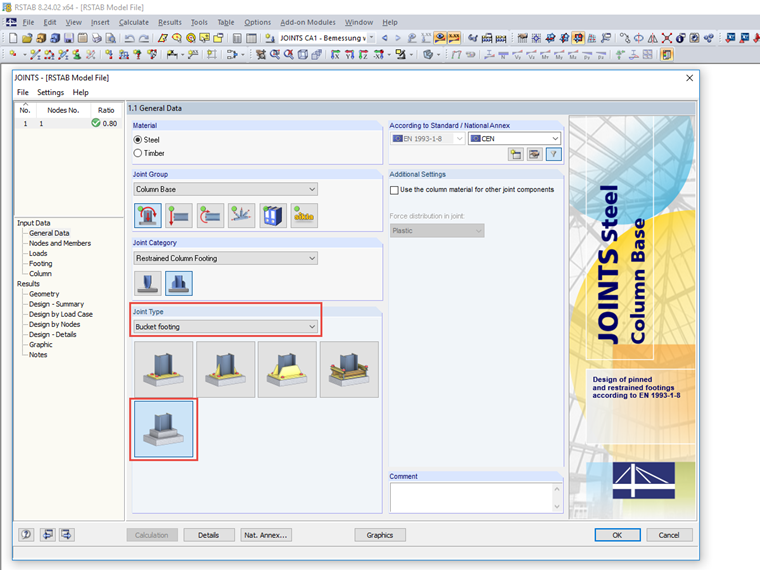Click the Nat. Annex... button
Image resolution: width=760 pixels, height=570 pixels.
coord(266,535)
